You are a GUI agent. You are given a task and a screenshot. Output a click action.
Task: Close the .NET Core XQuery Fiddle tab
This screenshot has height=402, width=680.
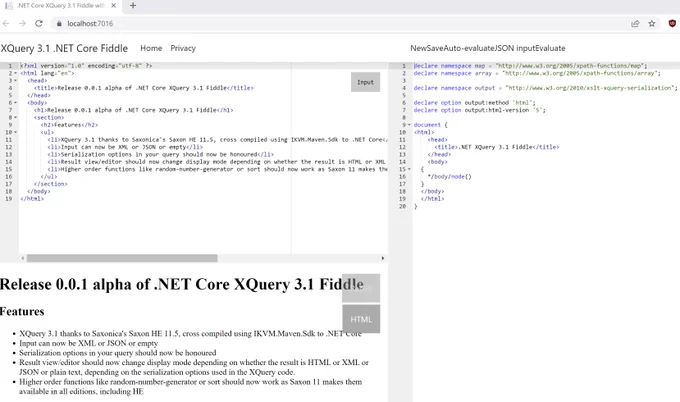[114, 6]
